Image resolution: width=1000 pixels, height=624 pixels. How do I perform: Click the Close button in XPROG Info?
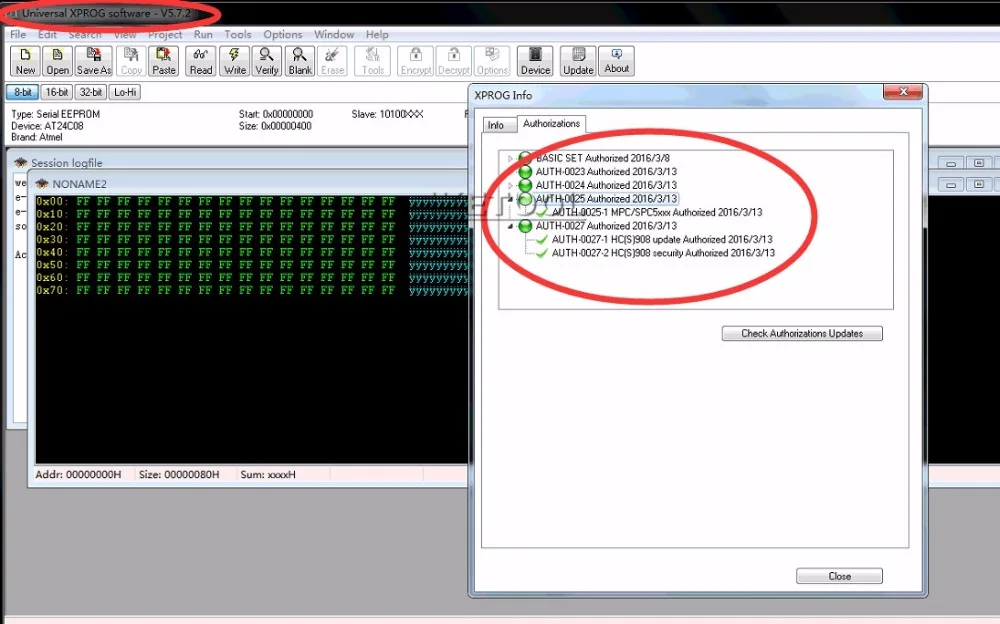(839, 576)
